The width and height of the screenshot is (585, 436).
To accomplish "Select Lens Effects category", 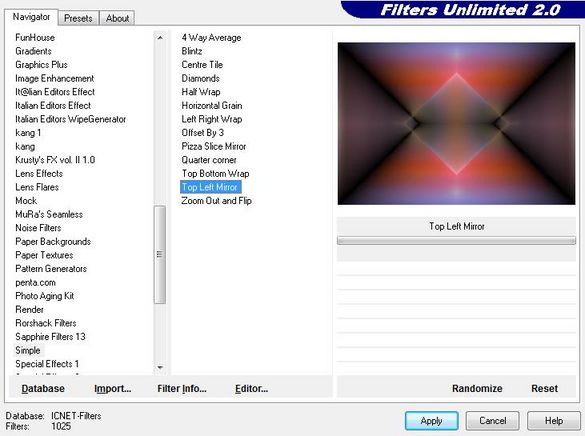I will pos(39,173).
